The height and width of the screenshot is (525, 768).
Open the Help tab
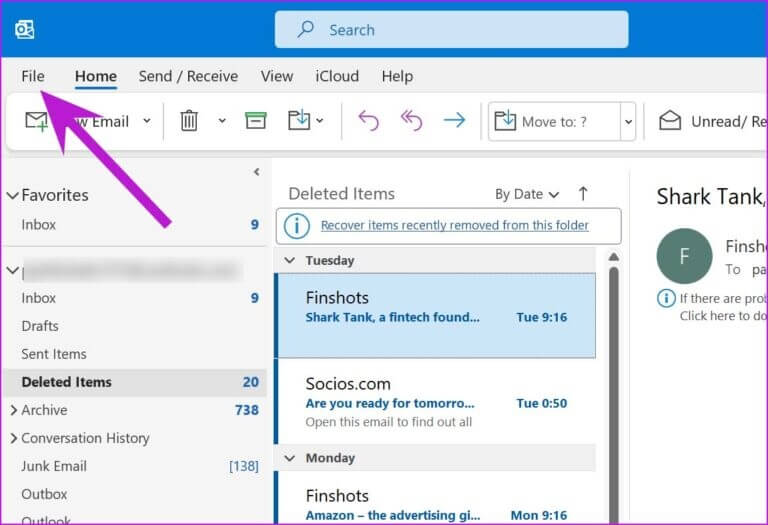tap(397, 76)
